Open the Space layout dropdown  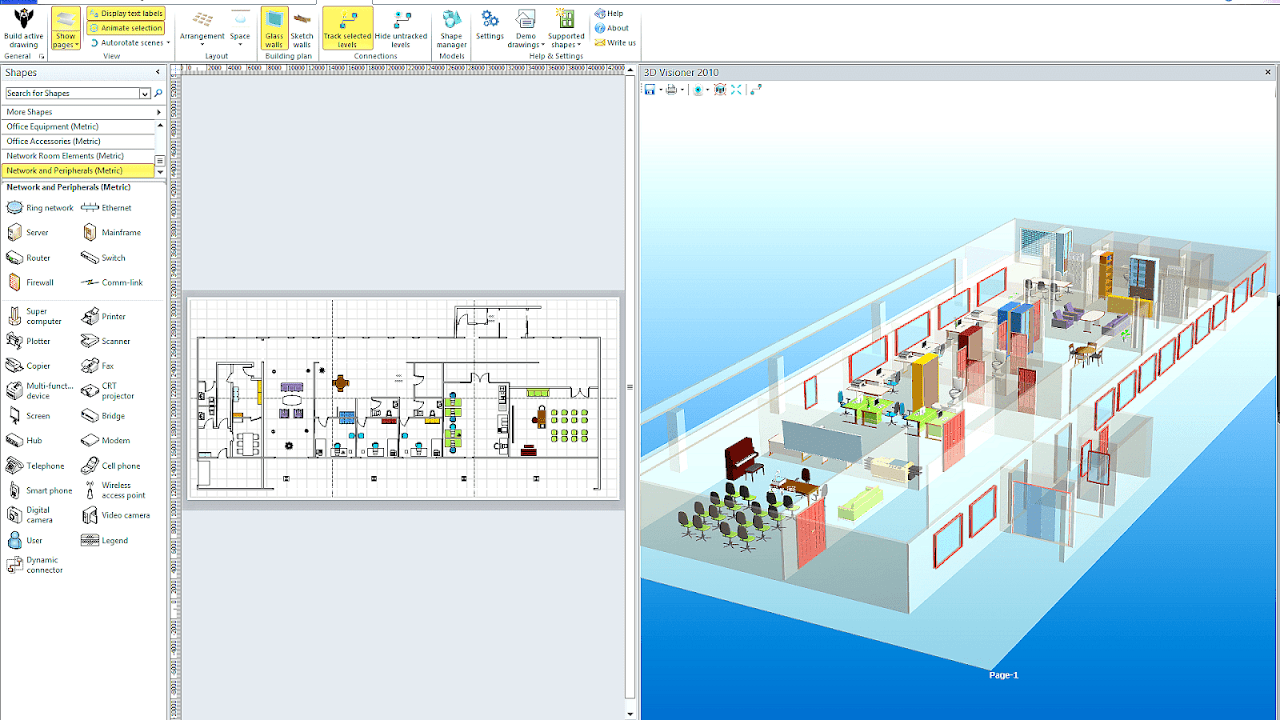pyautogui.click(x=240, y=28)
